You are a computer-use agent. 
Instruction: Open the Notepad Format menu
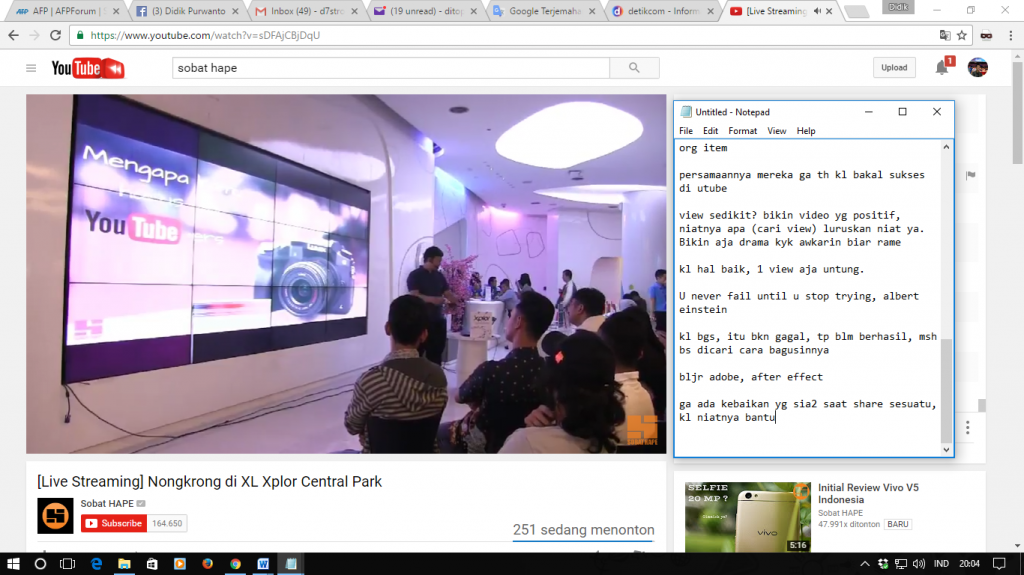(x=743, y=131)
